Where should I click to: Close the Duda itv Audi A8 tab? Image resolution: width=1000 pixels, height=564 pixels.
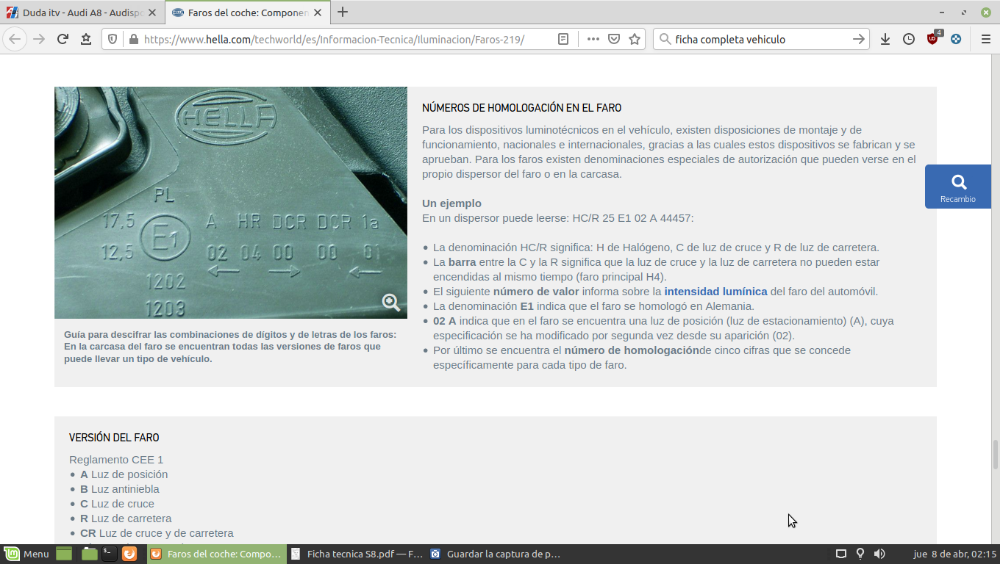[x=152, y=12]
